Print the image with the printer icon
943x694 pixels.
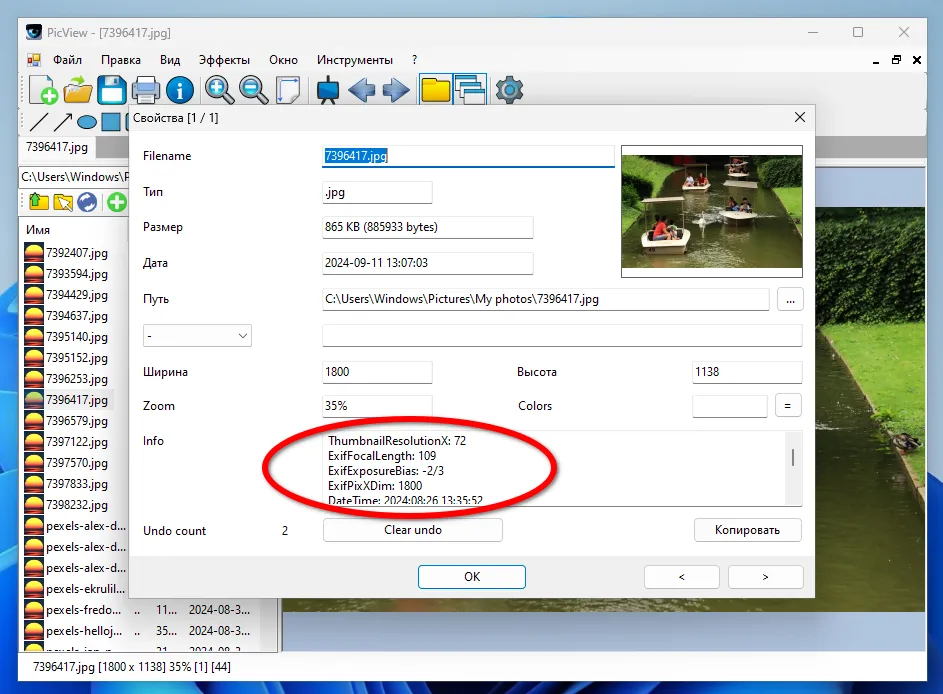(x=146, y=90)
